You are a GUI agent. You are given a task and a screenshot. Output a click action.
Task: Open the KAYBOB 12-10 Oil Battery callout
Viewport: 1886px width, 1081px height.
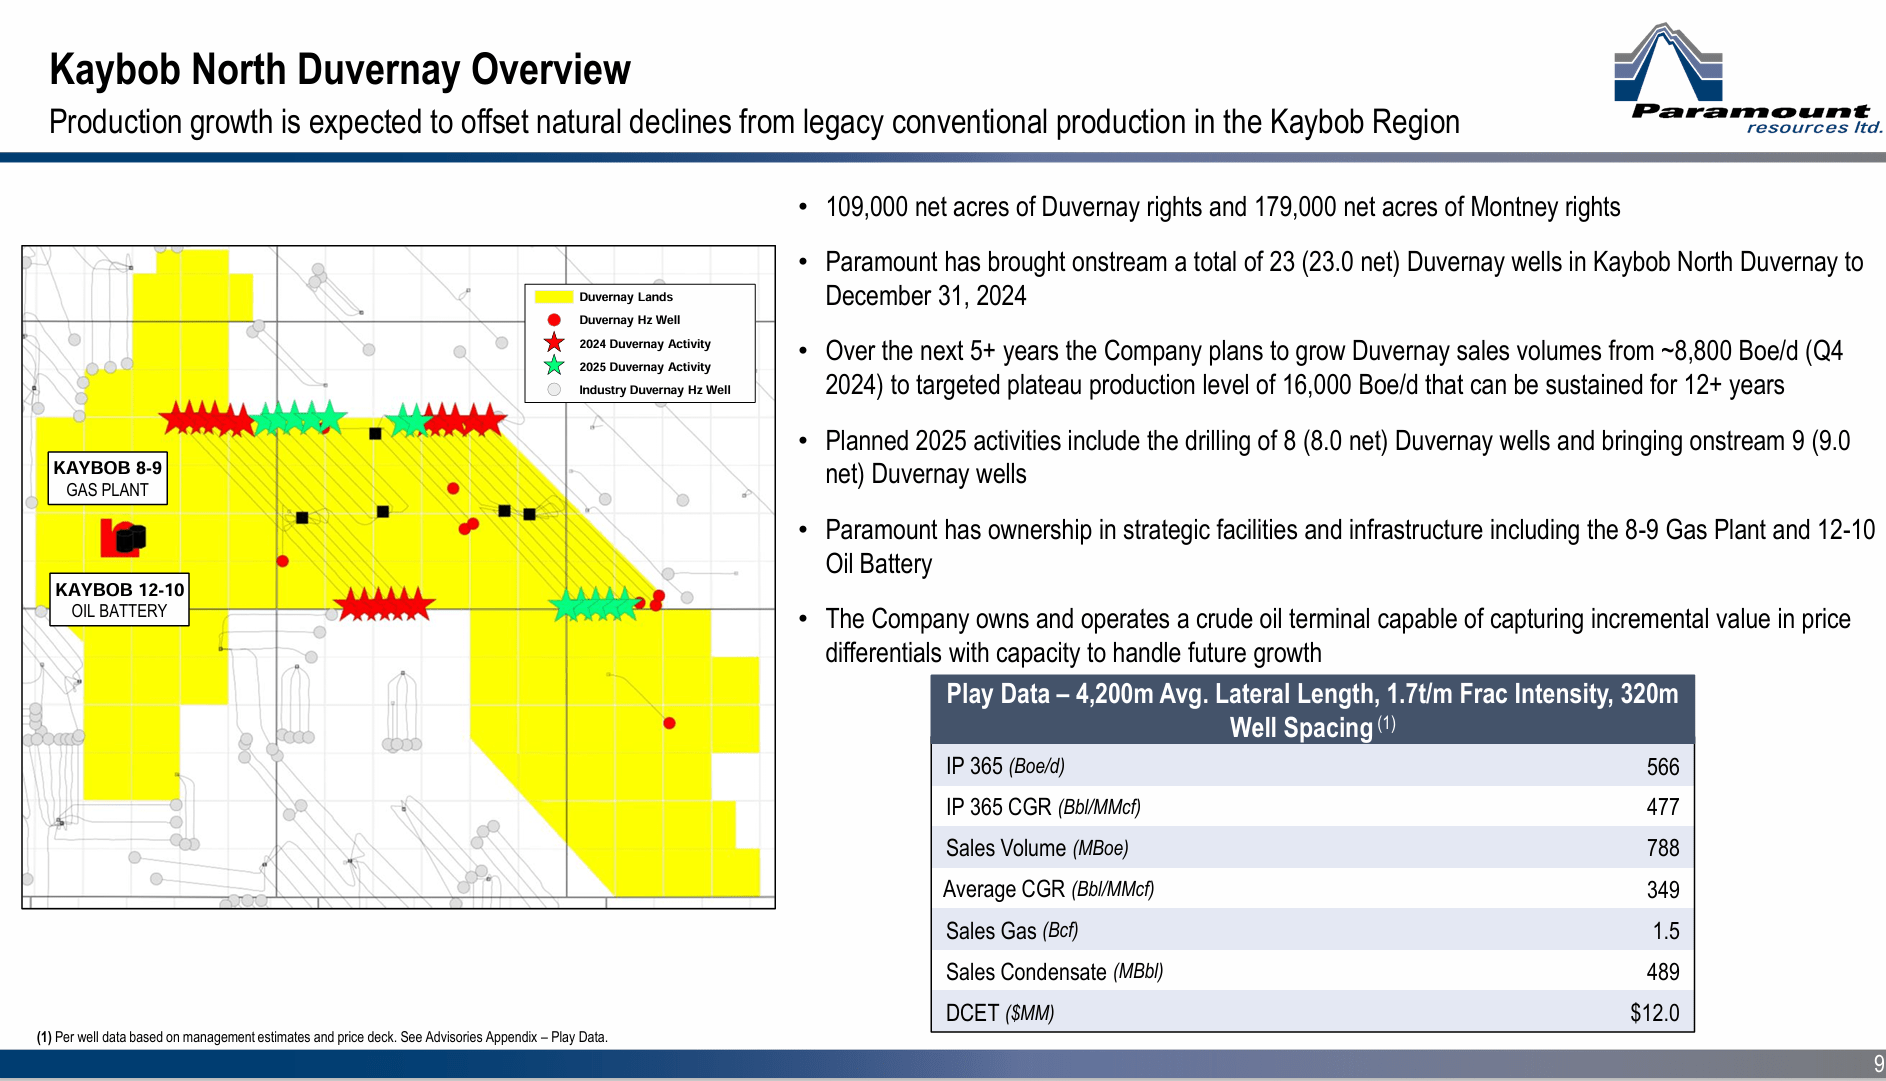click(118, 600)
